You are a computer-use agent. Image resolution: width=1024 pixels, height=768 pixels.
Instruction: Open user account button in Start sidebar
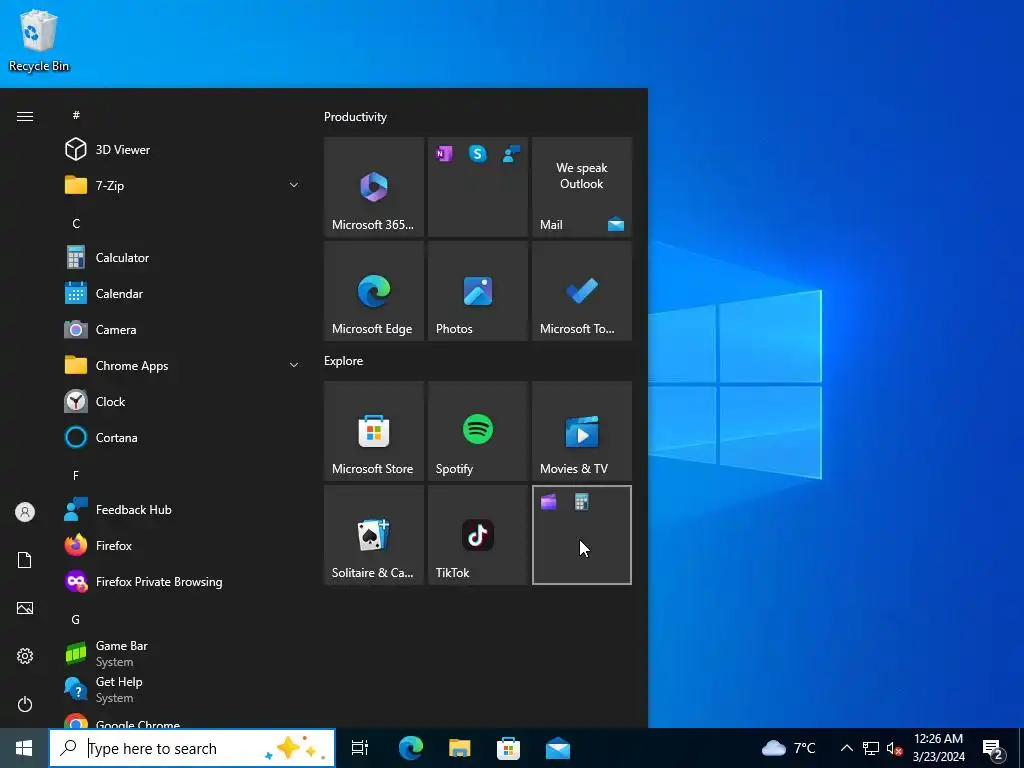tap(25, 512)
